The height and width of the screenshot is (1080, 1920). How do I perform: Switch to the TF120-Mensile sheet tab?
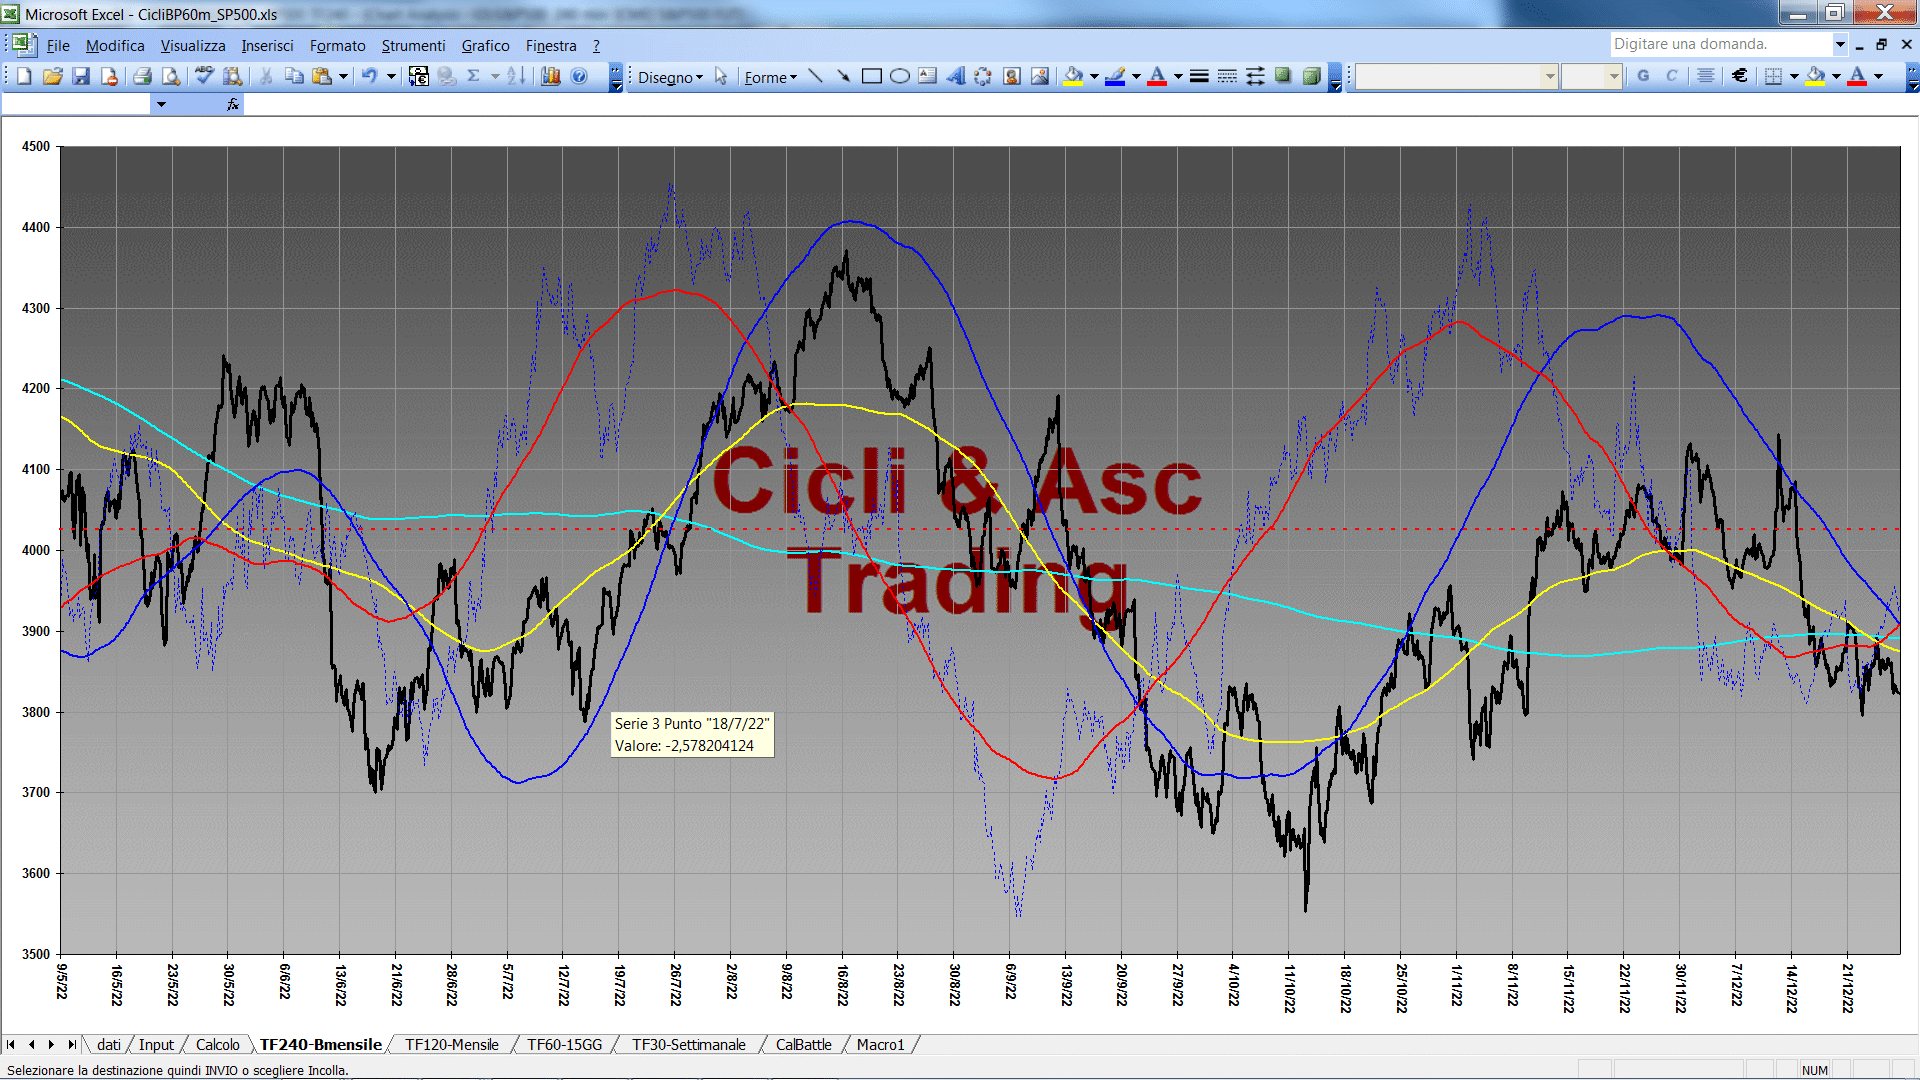pos(451,1044)
